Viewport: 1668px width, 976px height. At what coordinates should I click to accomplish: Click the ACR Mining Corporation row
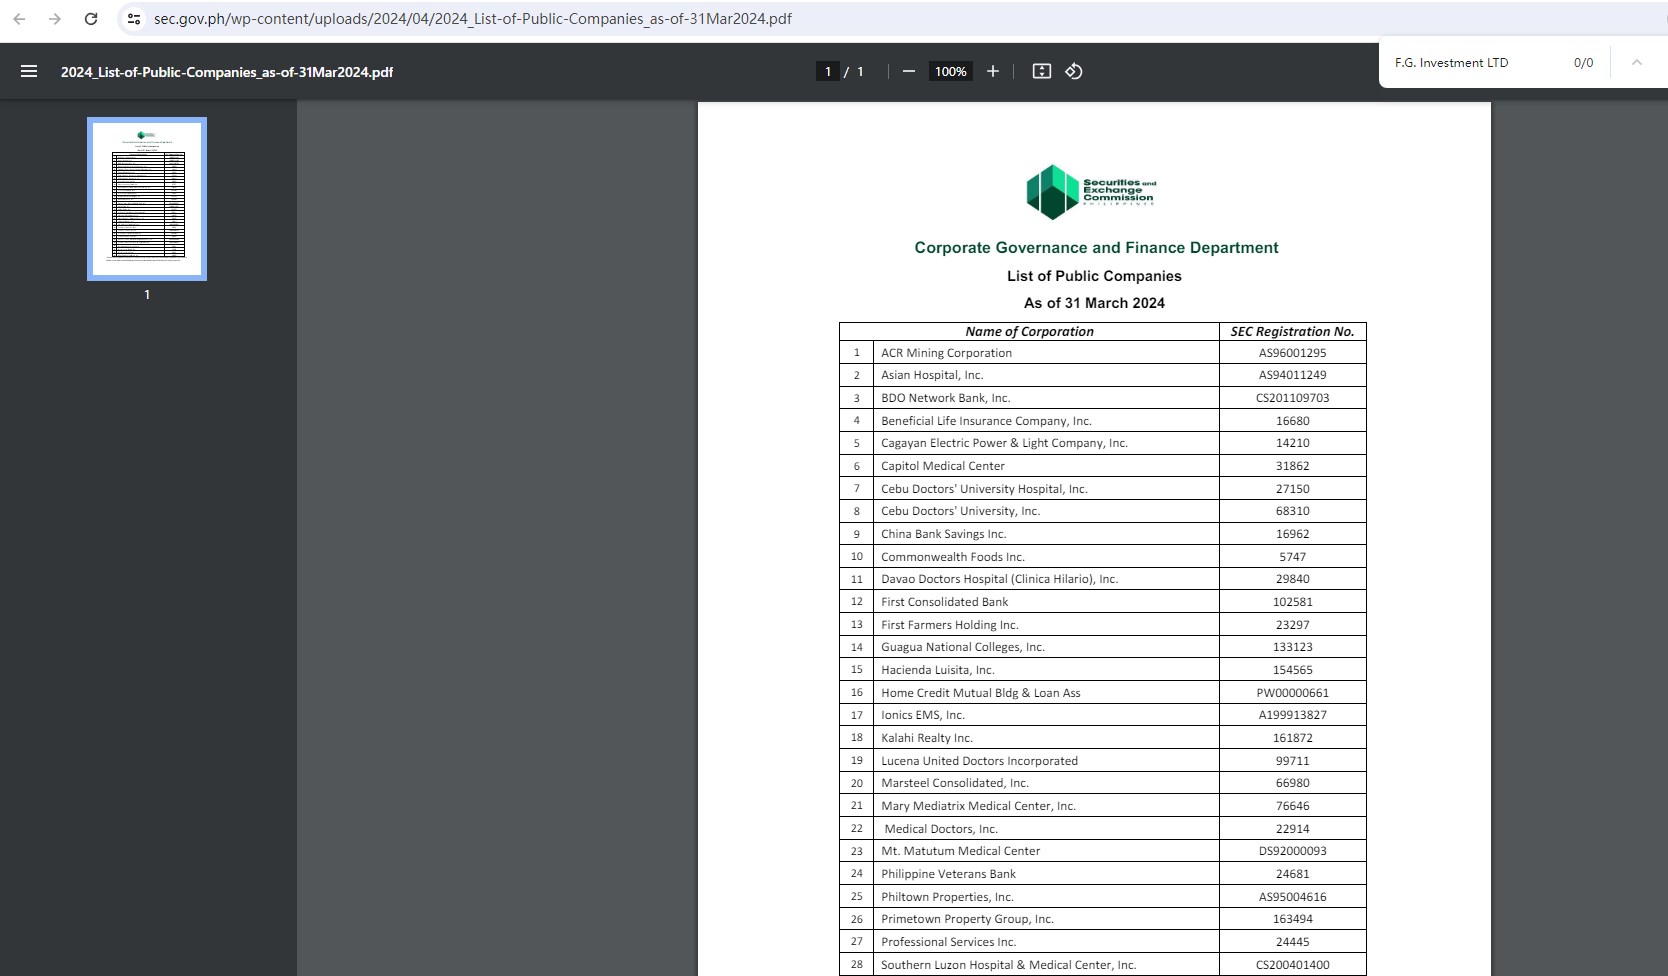pos(946,353)
